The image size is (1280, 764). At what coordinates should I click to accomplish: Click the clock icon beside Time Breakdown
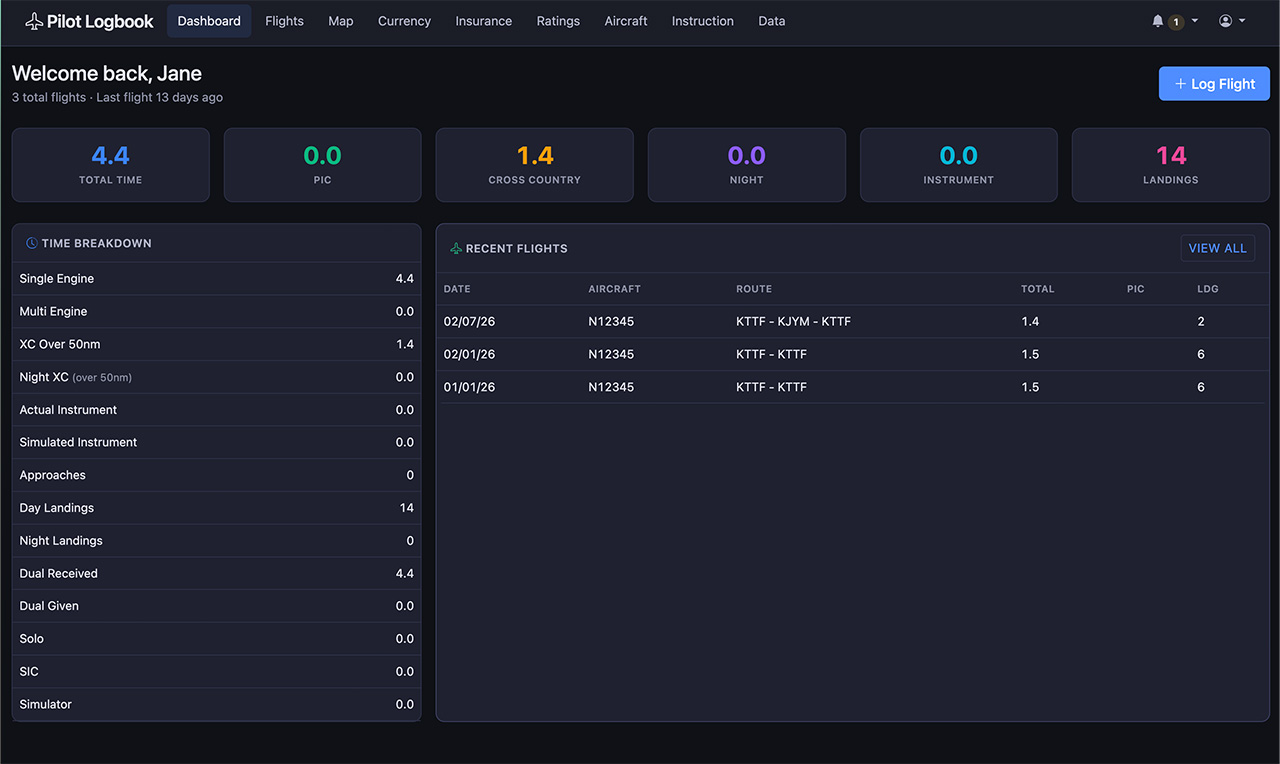32,243
